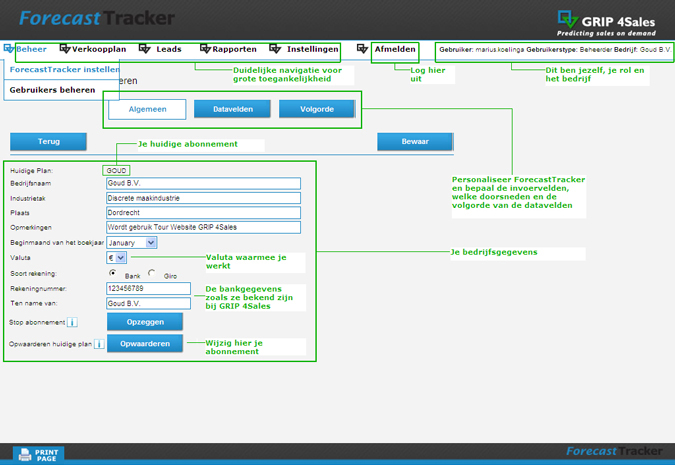
Task: Click the Industrietak input field
Action: click(x=203, y=198)
